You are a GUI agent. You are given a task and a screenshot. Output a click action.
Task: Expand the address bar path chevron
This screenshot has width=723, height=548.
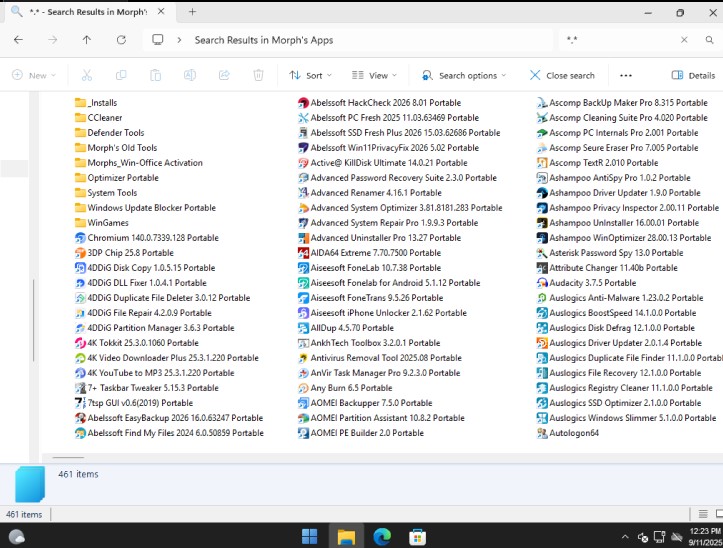(x=179, y=40)
